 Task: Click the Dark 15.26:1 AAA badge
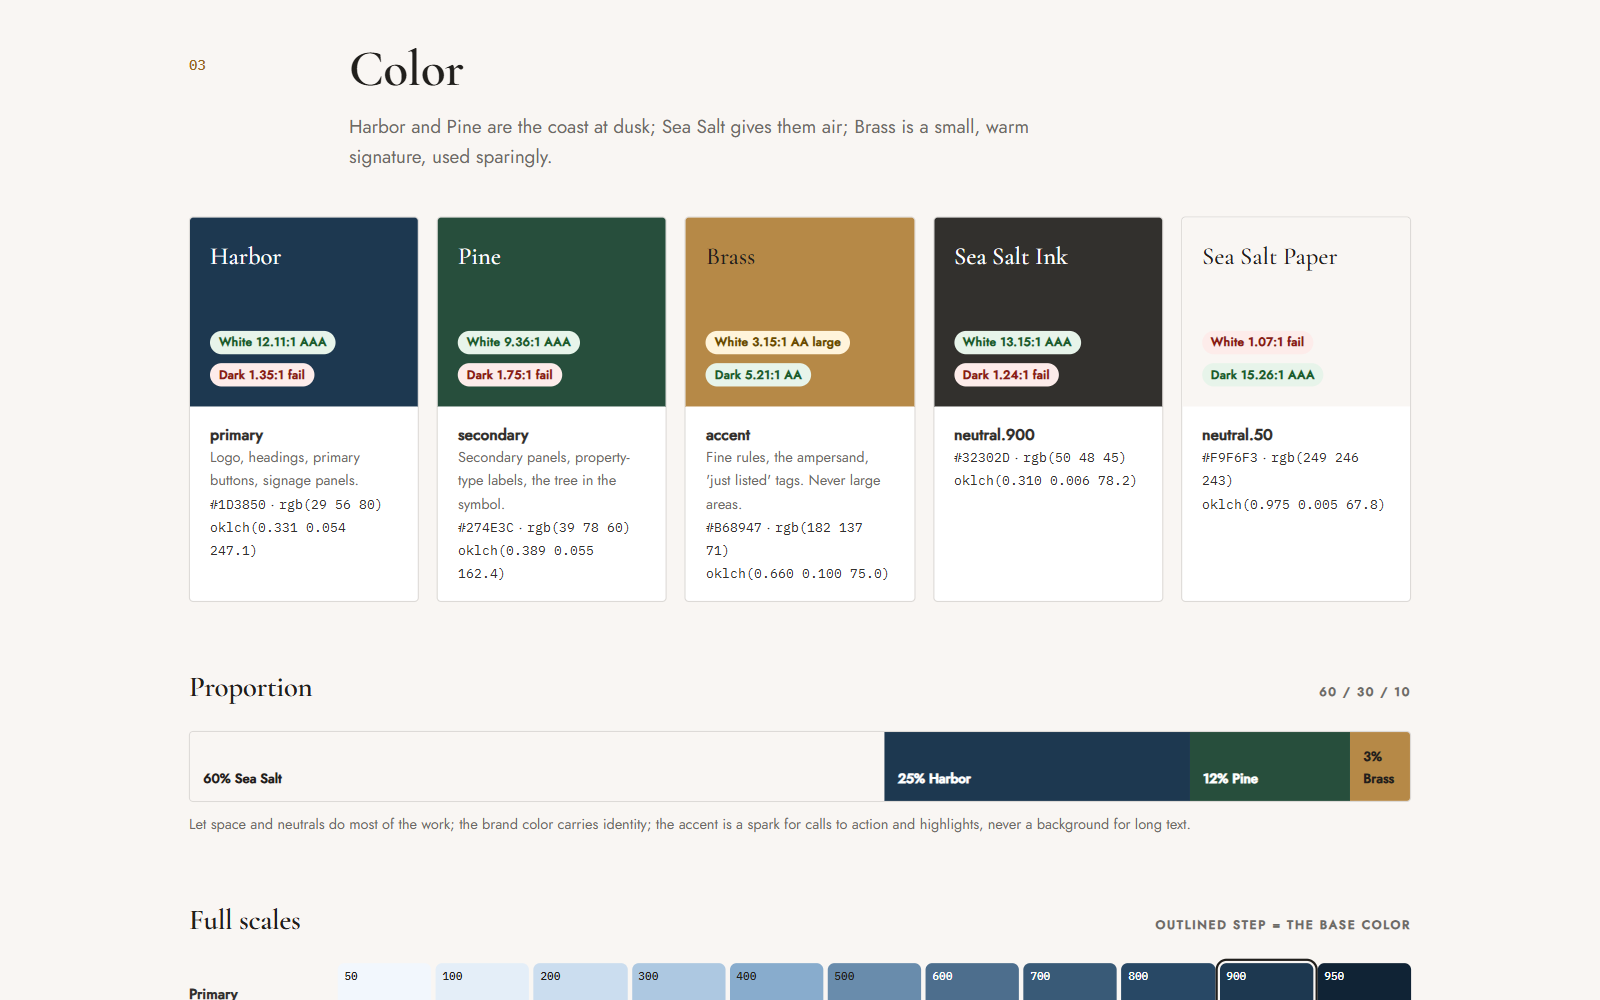tap(1262, 375)
